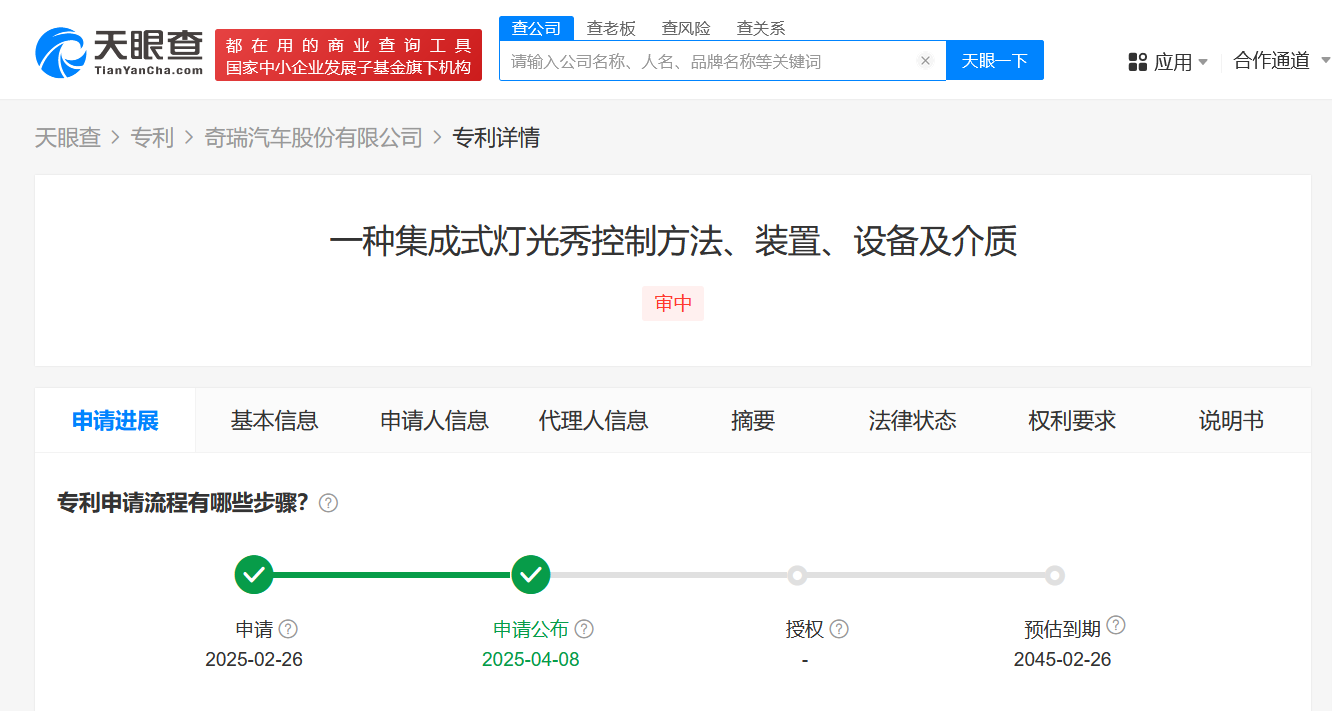Click help icon next to 申请公布
This screenshot has width=1332, height=711.
tap(584, 629)
